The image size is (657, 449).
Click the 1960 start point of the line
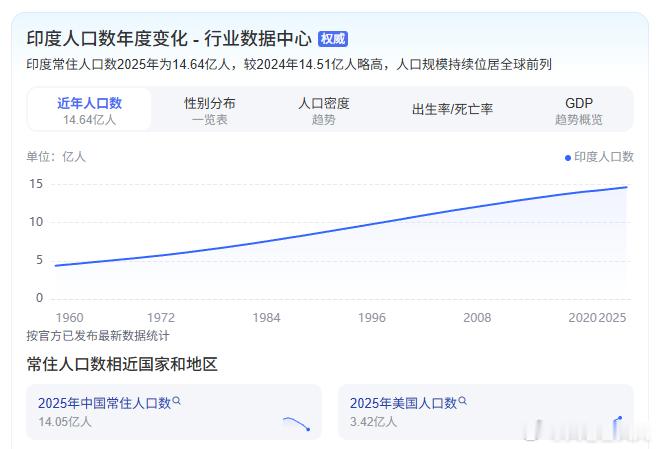56,266
